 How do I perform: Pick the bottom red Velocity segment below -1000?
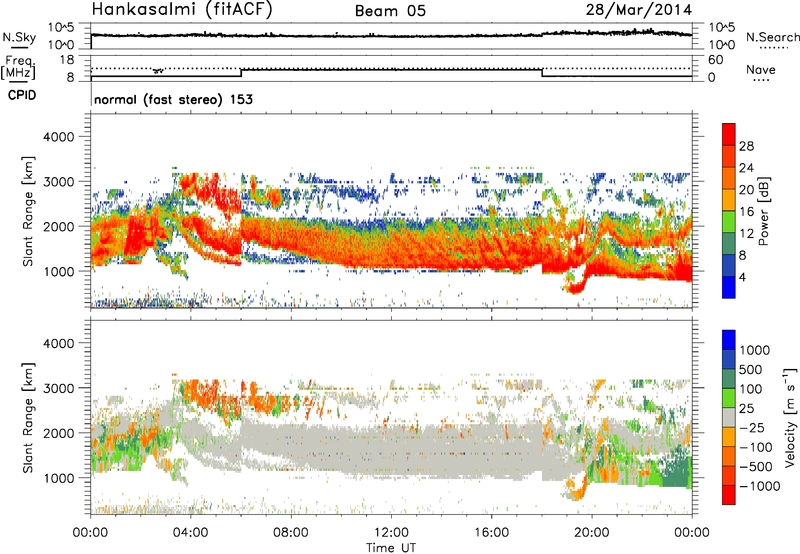729,495
